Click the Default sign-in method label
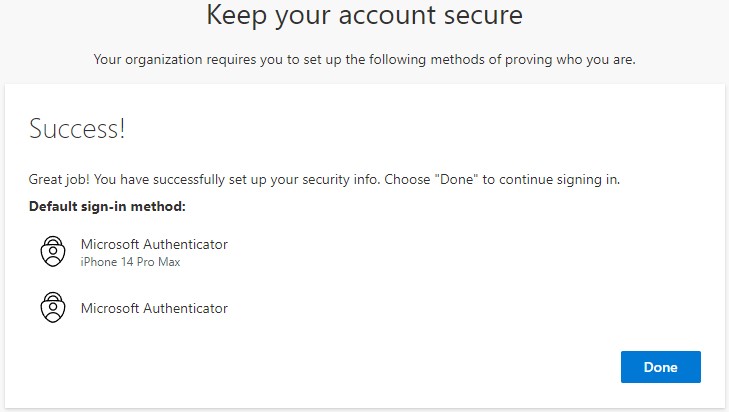 pyautogui.click(x=108, y=207)
